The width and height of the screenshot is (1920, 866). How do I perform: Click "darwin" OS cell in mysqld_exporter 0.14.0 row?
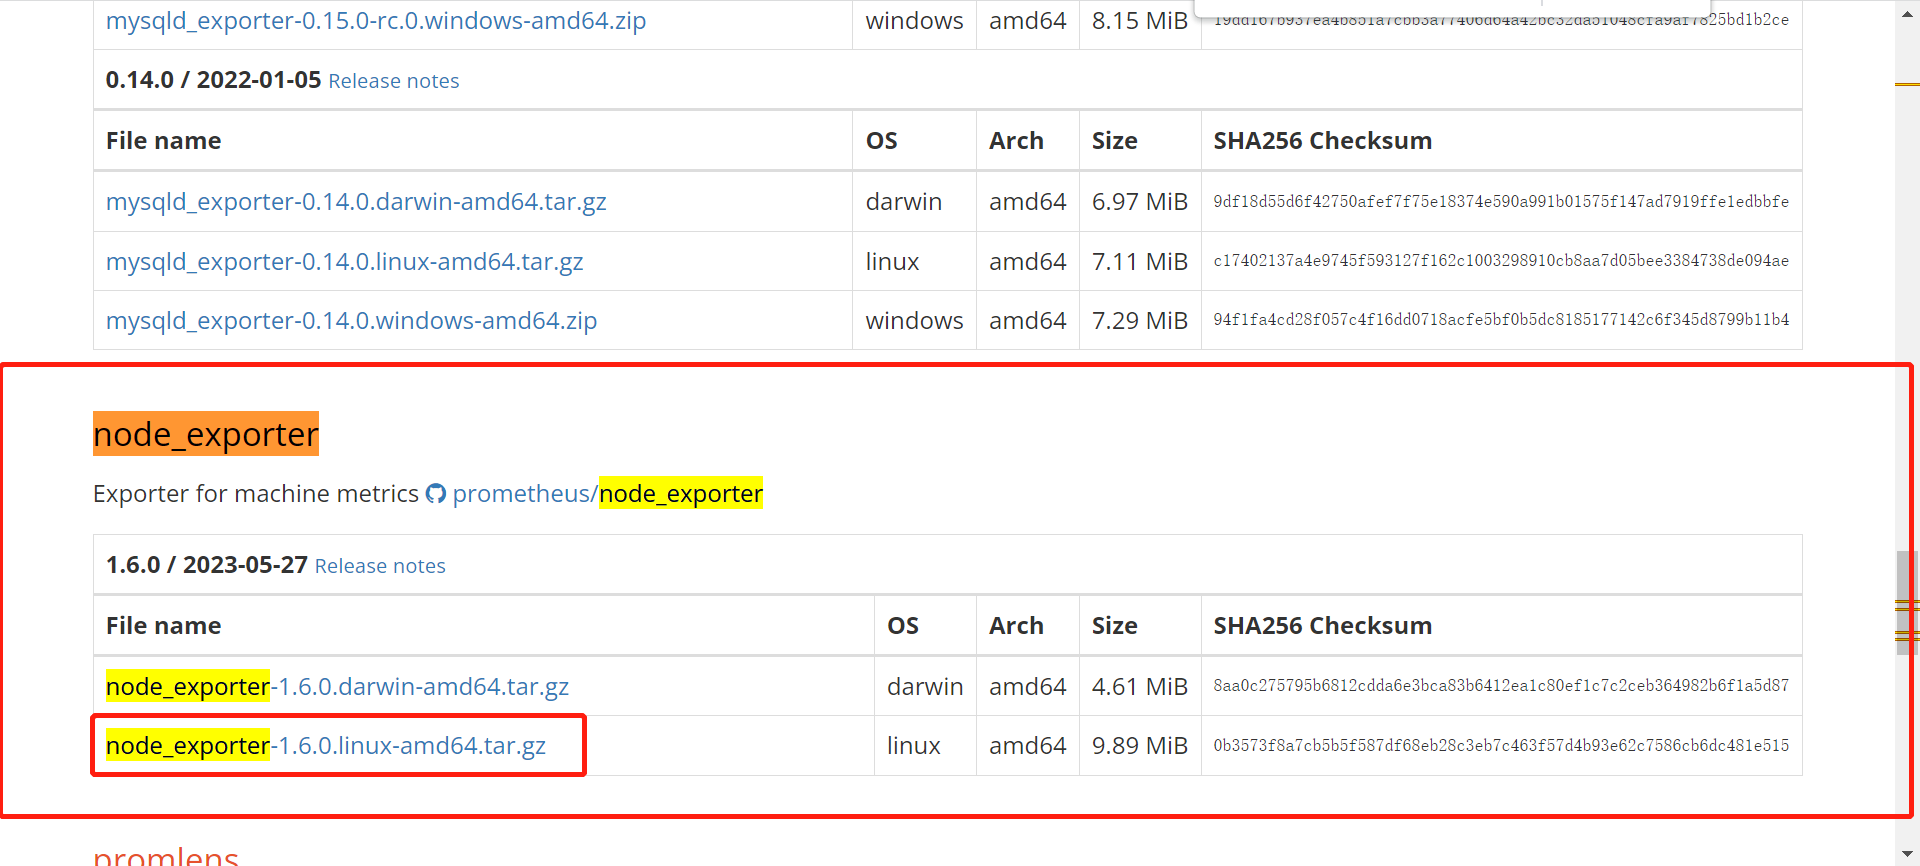pyautogui.click(x=904, y=201)
